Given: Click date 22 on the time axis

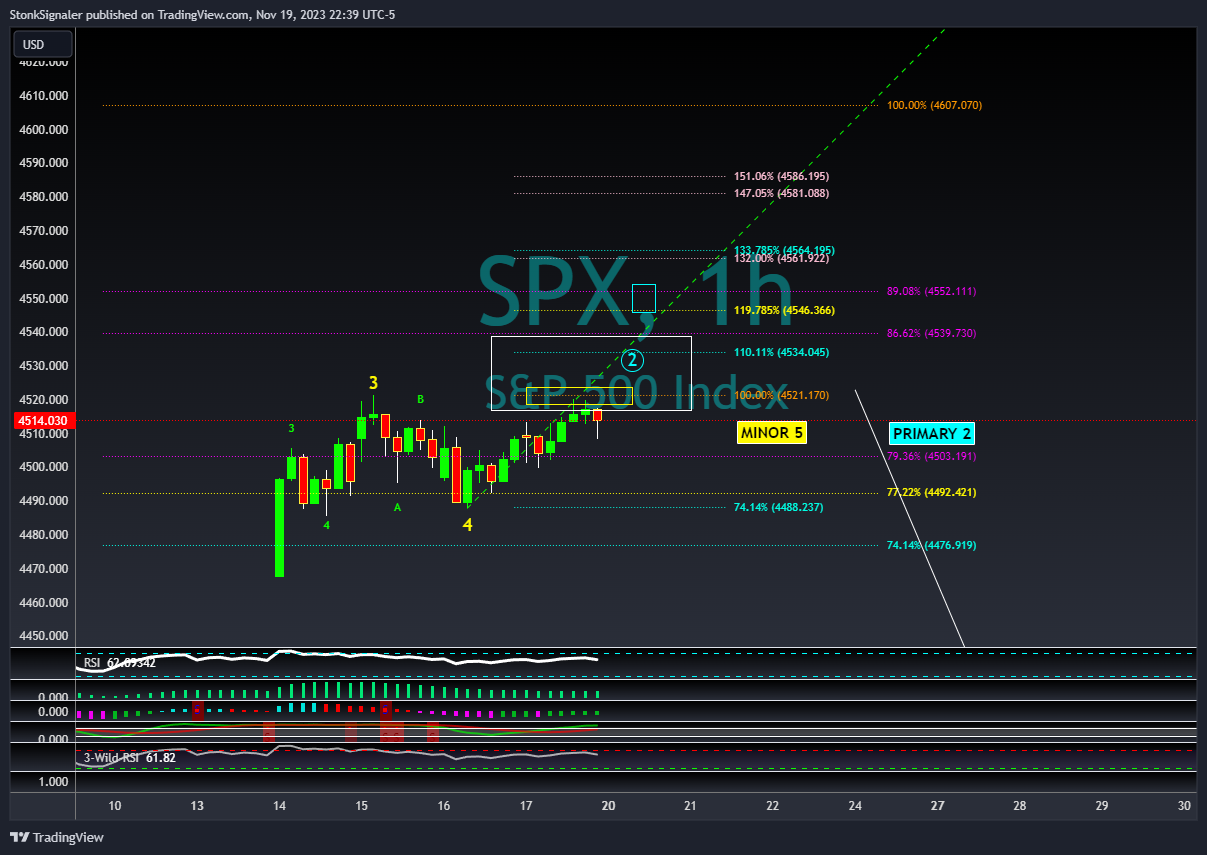Looking at the screenshot, I should coord(772,806).
